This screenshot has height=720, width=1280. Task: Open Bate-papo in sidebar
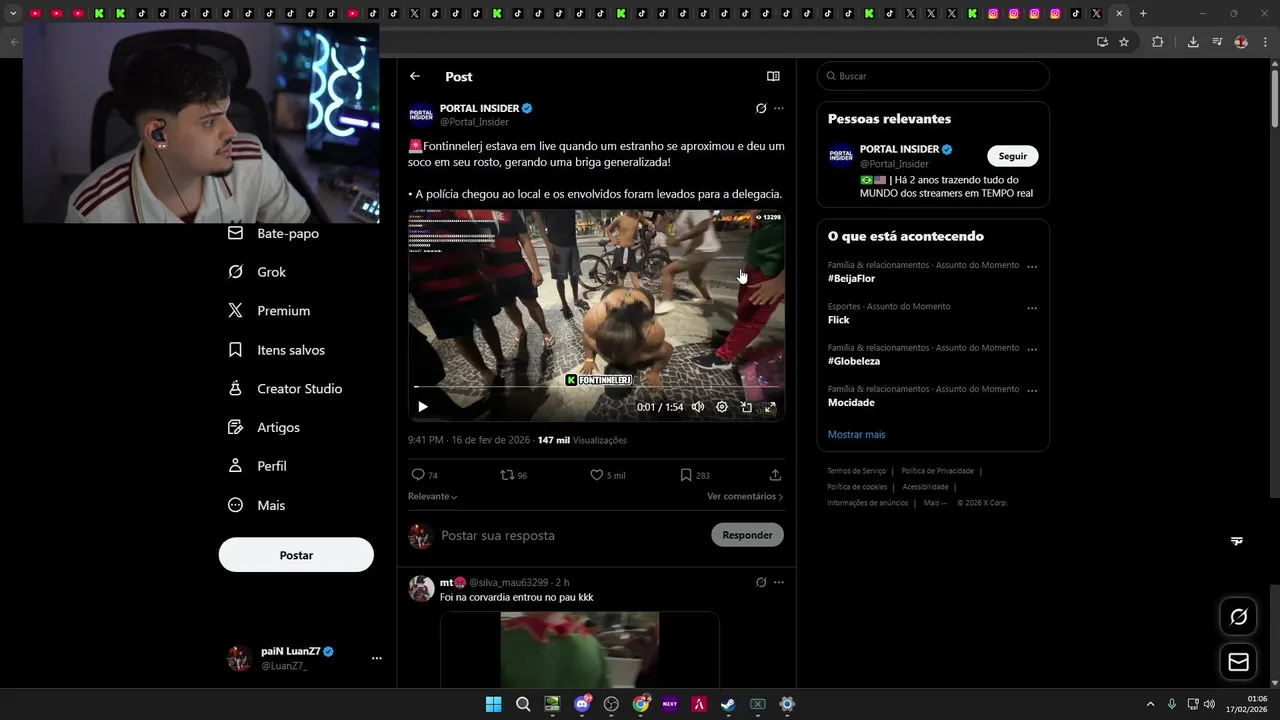(273, 233)
